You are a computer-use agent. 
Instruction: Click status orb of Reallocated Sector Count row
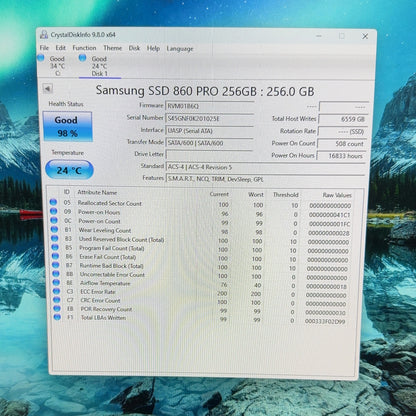(x=53, y=202)
